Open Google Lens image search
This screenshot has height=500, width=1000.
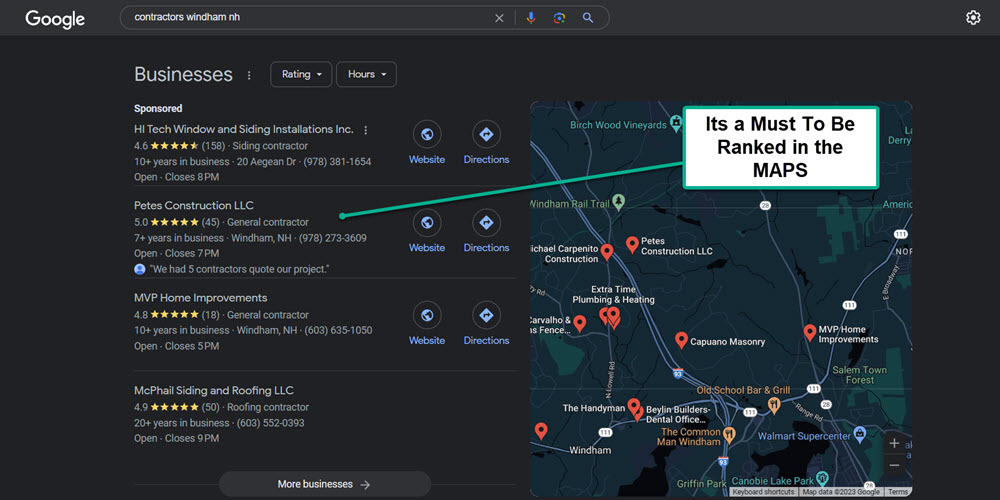[559, 18]
